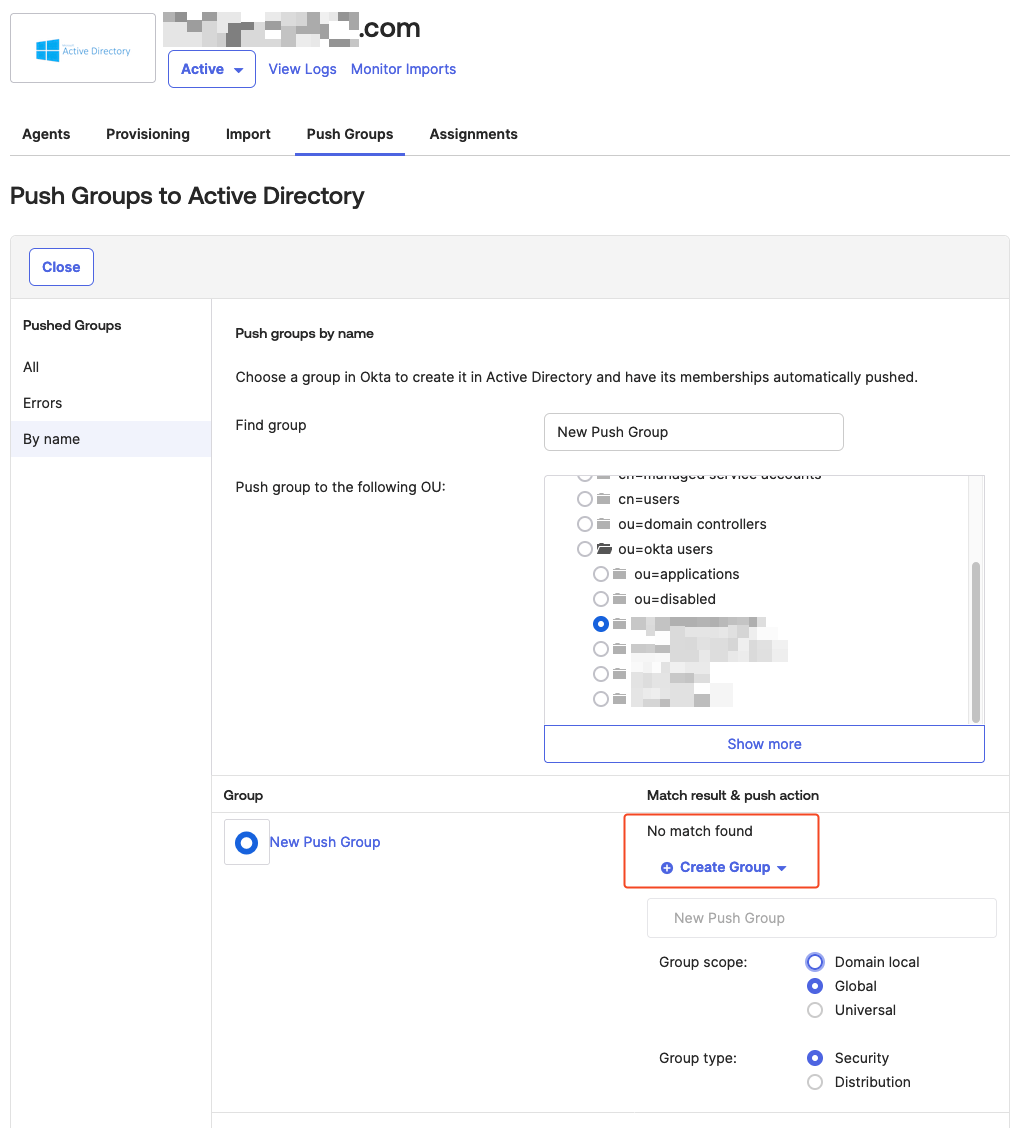Select the ou=applications radio button
Viewport: 1021px width, 1128px height.
tap(601, 574)
